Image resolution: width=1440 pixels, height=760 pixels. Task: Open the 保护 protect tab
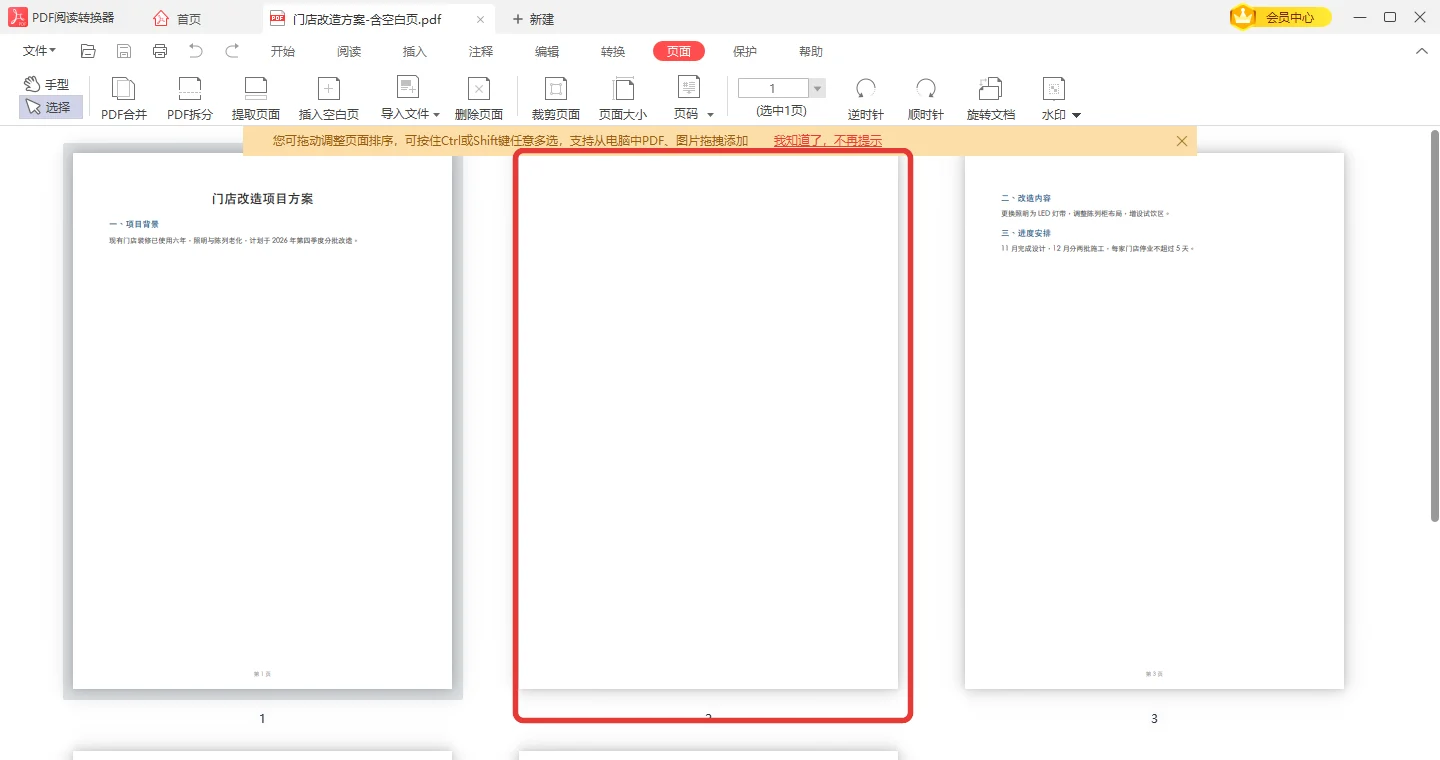pyautogui.click(x=745, y=52)
